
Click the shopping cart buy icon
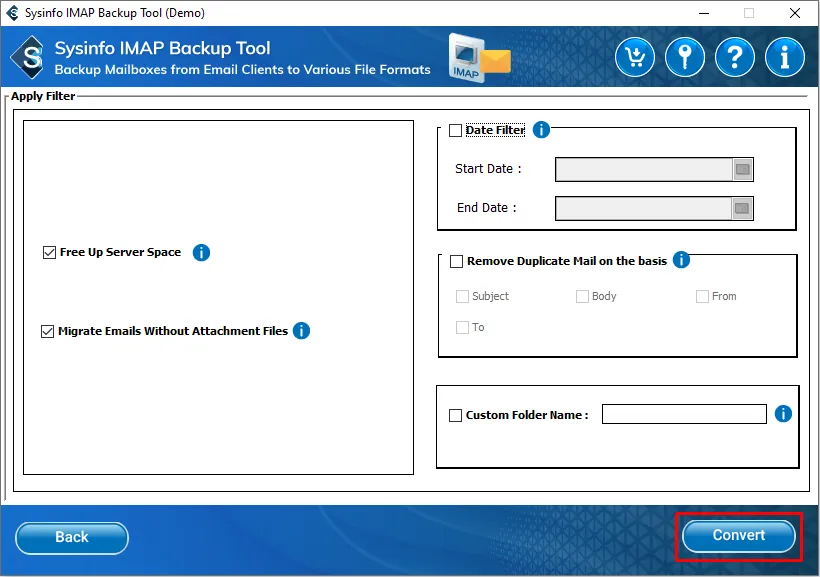click(635, 58)
